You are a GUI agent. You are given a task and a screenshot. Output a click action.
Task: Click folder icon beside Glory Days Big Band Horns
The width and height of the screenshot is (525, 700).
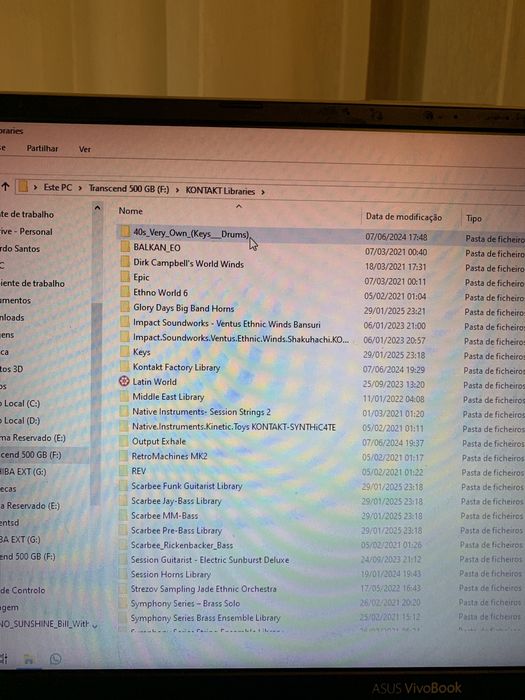(x=125, y=308)
